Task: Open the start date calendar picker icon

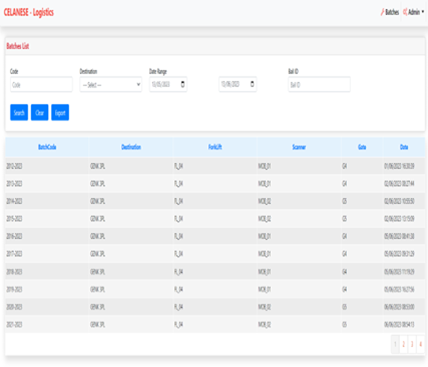Action: 183,84
